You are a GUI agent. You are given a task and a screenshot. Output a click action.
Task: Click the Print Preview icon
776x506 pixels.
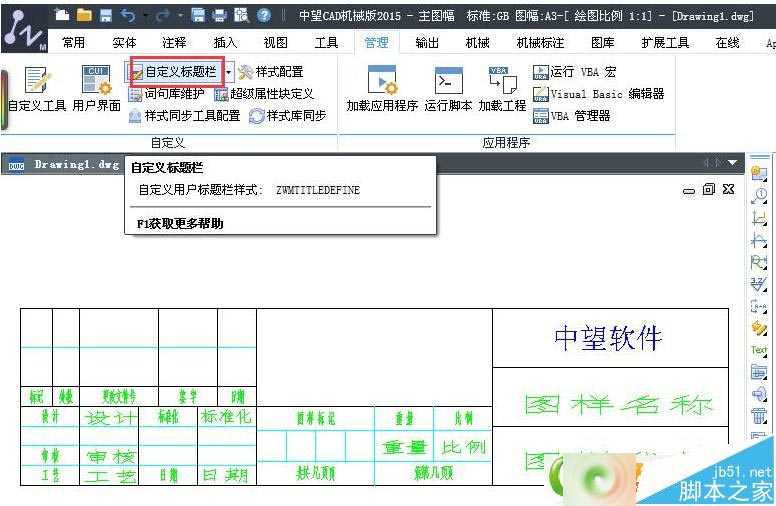click(241, 15)
